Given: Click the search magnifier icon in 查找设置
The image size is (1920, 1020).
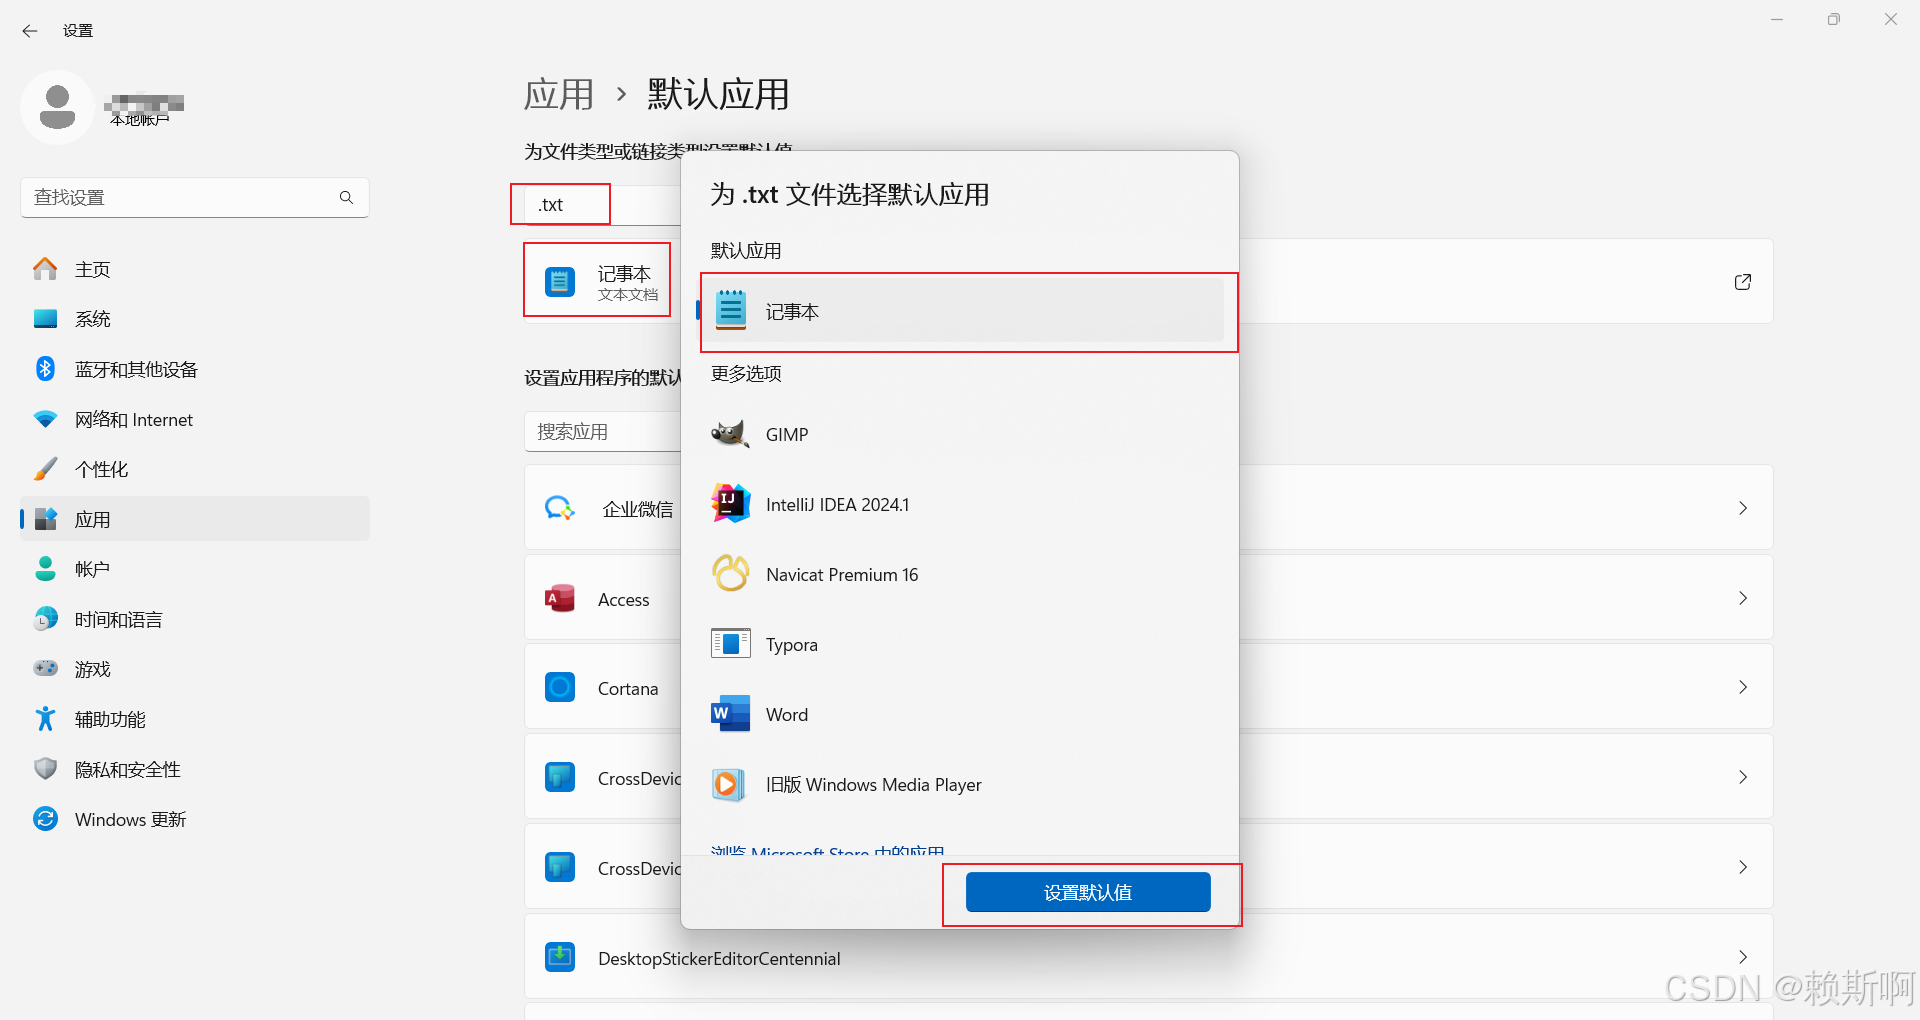Looking at the screenshot, I should point(346,197).
